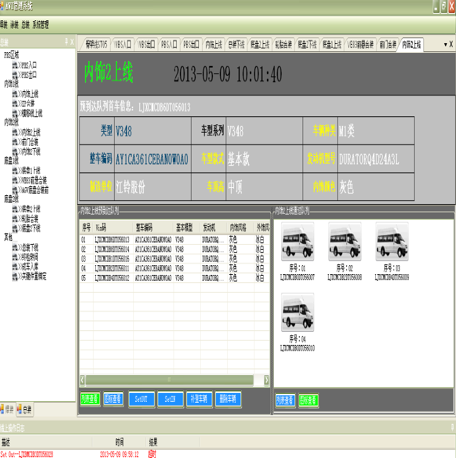456x458 pixels.
Task: Select 前门合装 node in the left tree
Action: coord(26,142)
